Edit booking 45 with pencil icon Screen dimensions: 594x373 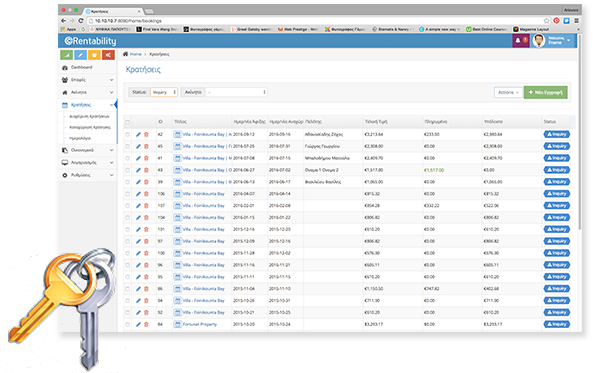pos(138,146)
